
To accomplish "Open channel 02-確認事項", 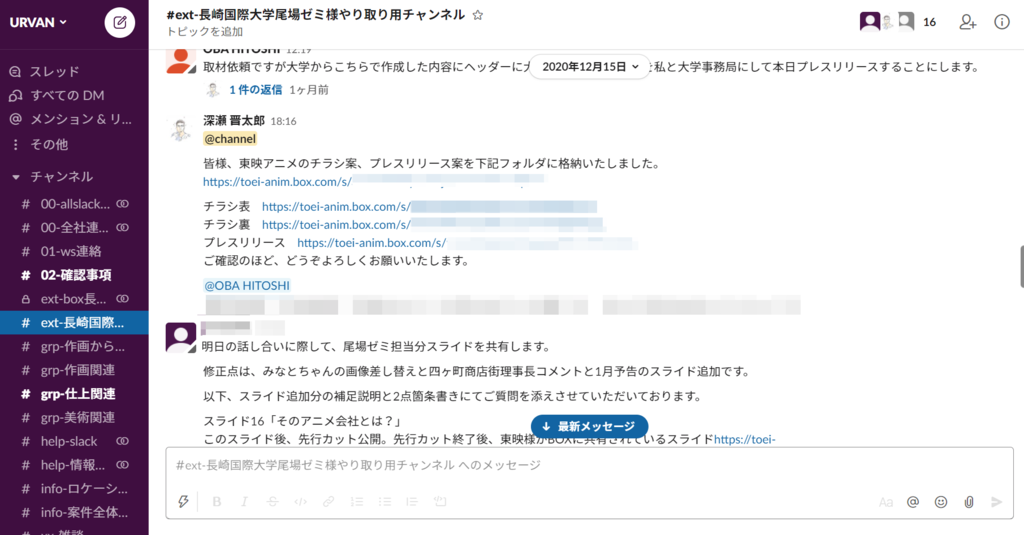I will point(74,275).
